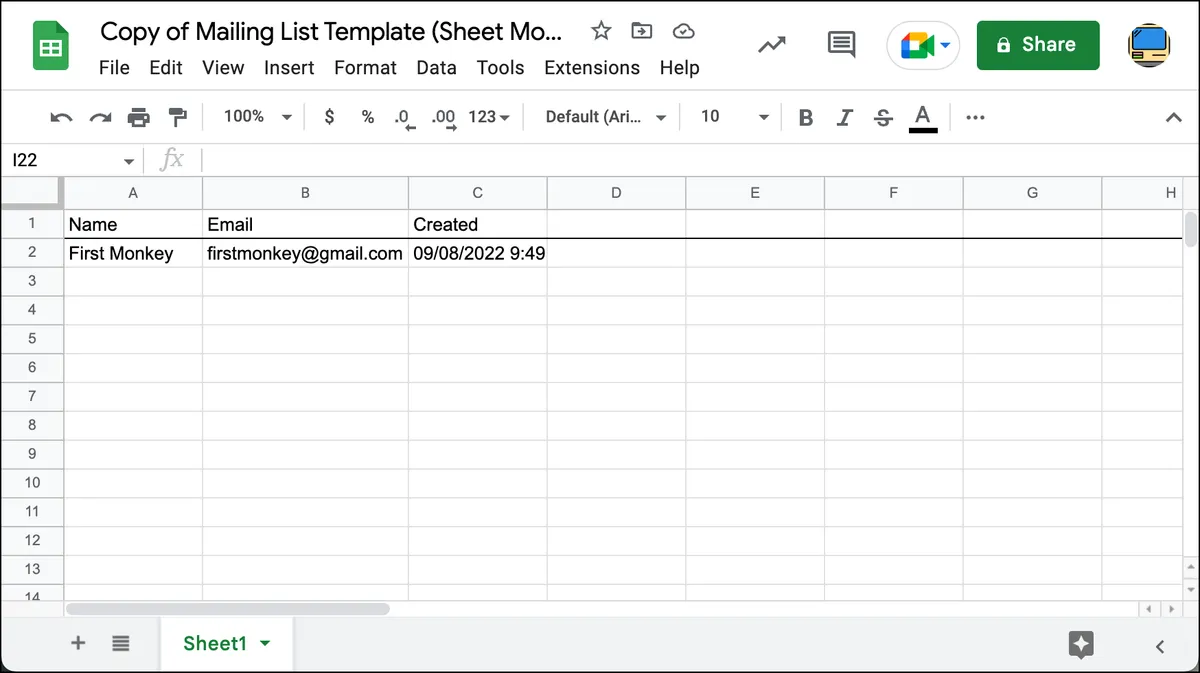The height and width of the screenshot is (673, 1200).
Task: Click the horizontal scrollbar thumb
Action: click(227, 608)
